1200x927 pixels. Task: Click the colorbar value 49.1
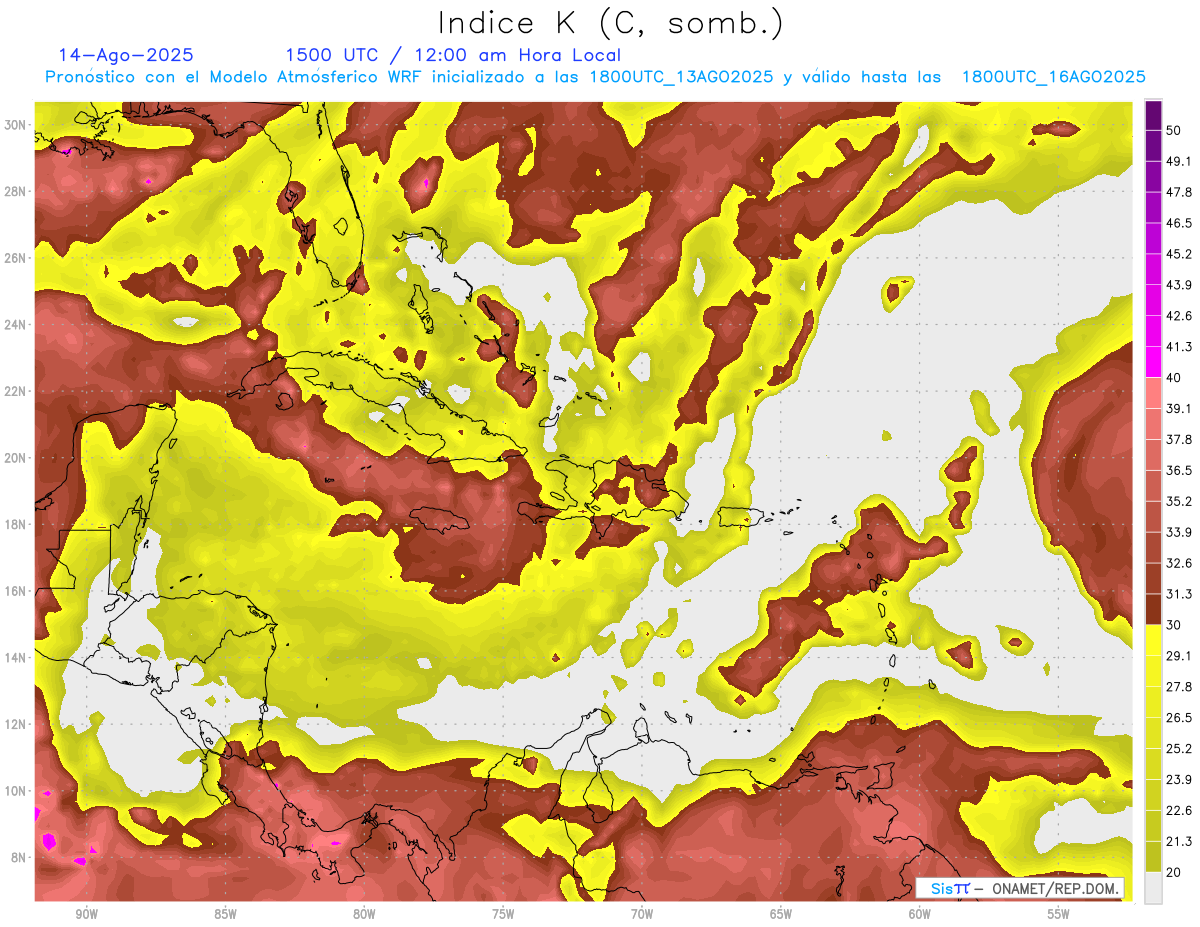(x=1178, y=161)
